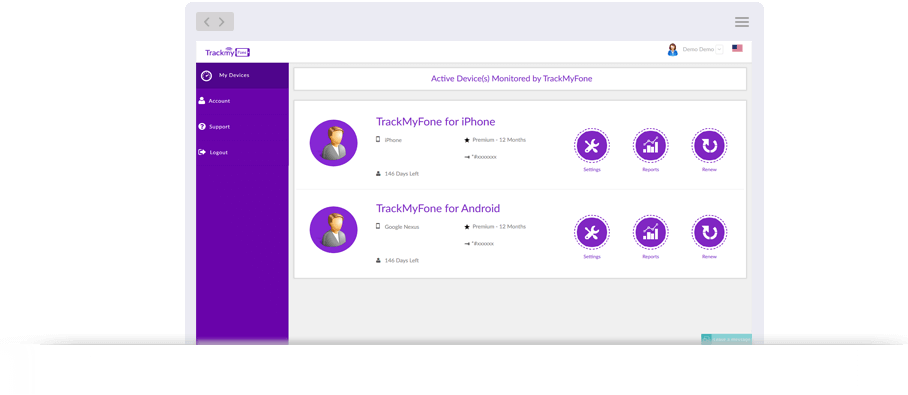Viewport: 908px width, 395px height.
Task: Expand the Demo Demo user dropdown
Action: click(719, 49)
